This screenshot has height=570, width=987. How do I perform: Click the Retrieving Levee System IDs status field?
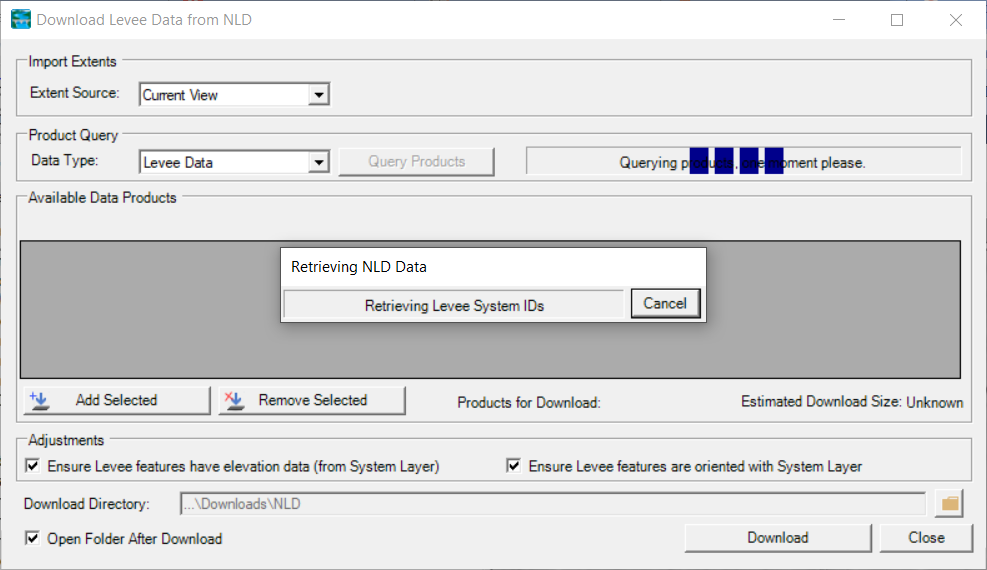point(454,306)
